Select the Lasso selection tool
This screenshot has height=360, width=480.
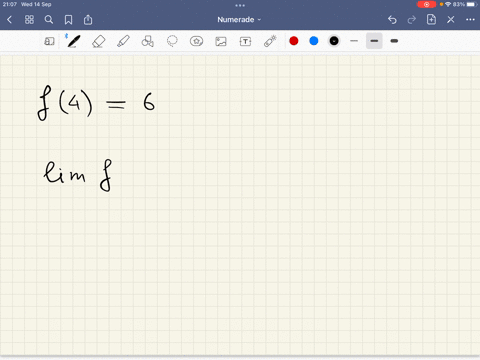[x=172, y=41]
